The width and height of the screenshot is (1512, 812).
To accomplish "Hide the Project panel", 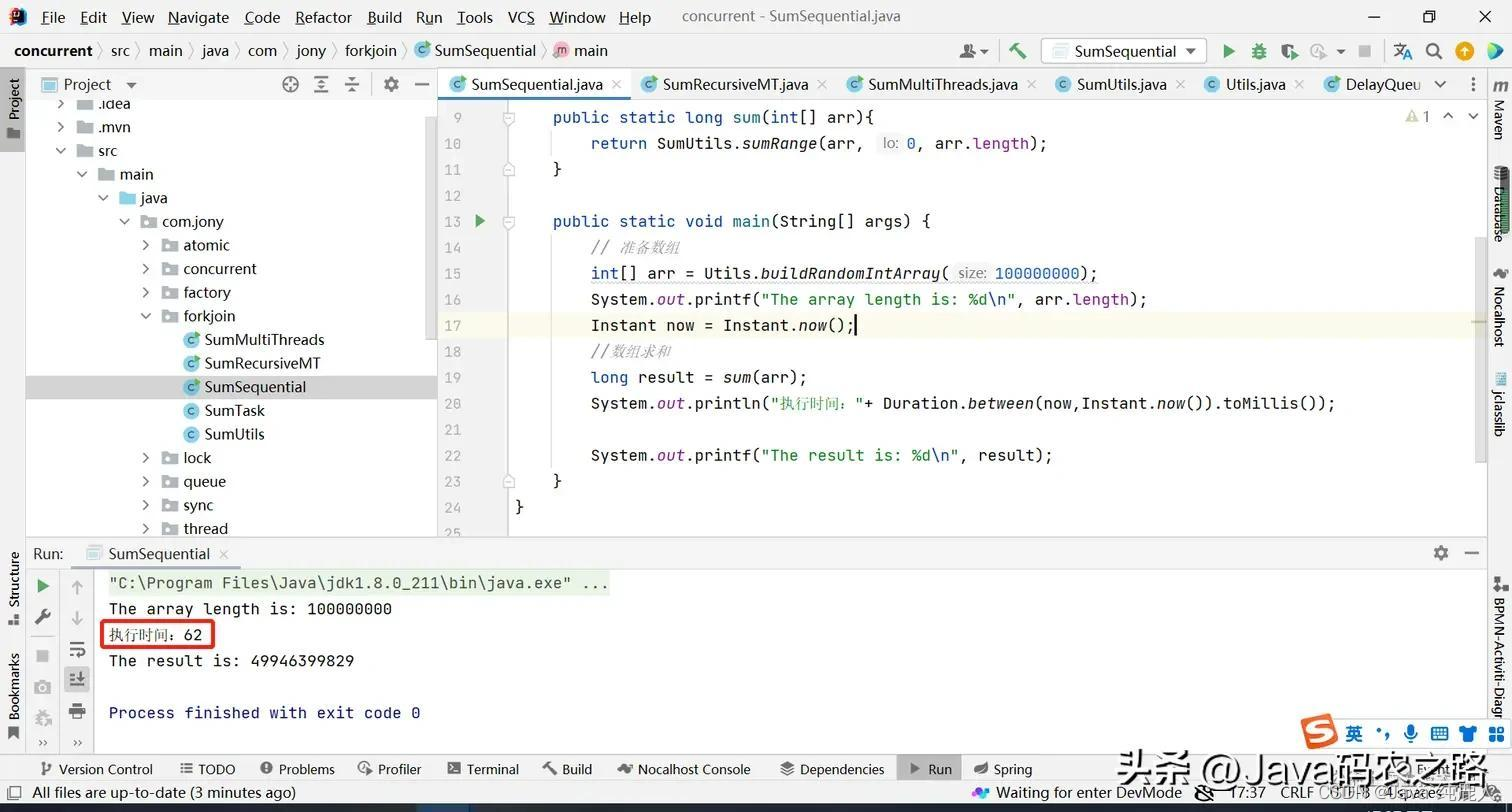I will 422,84.
